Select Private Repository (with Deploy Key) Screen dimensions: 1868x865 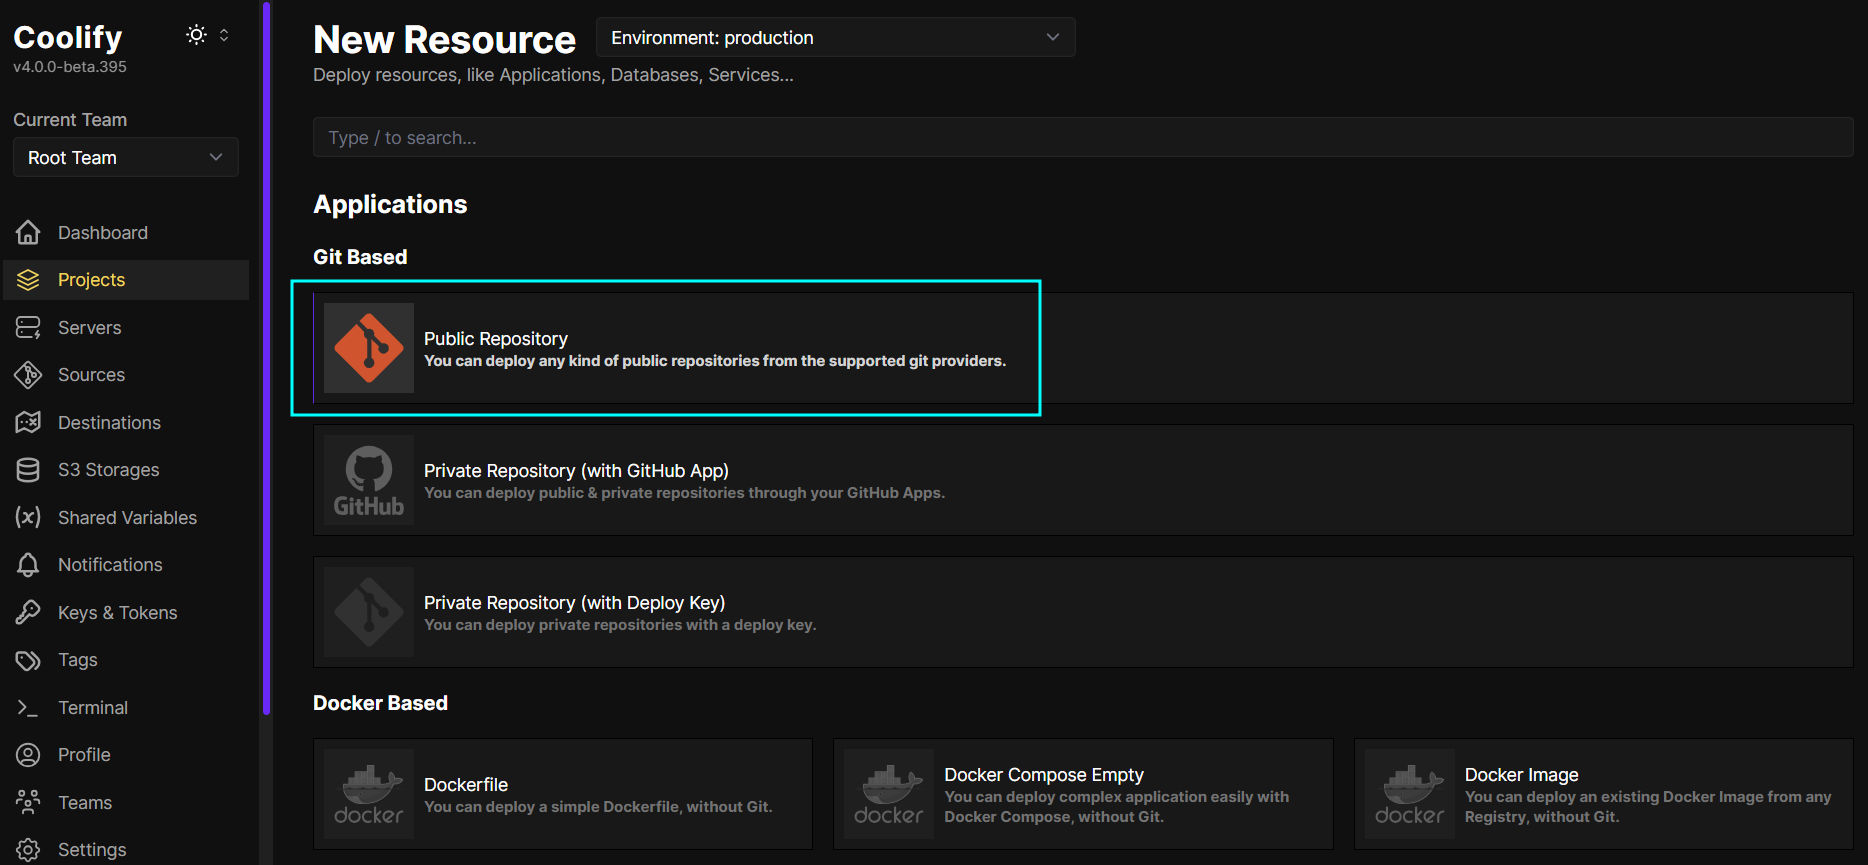pos(1083,612)
